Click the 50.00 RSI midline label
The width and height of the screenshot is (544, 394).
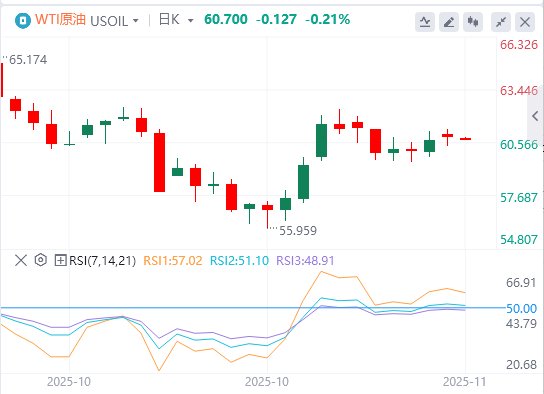(521, 308)
